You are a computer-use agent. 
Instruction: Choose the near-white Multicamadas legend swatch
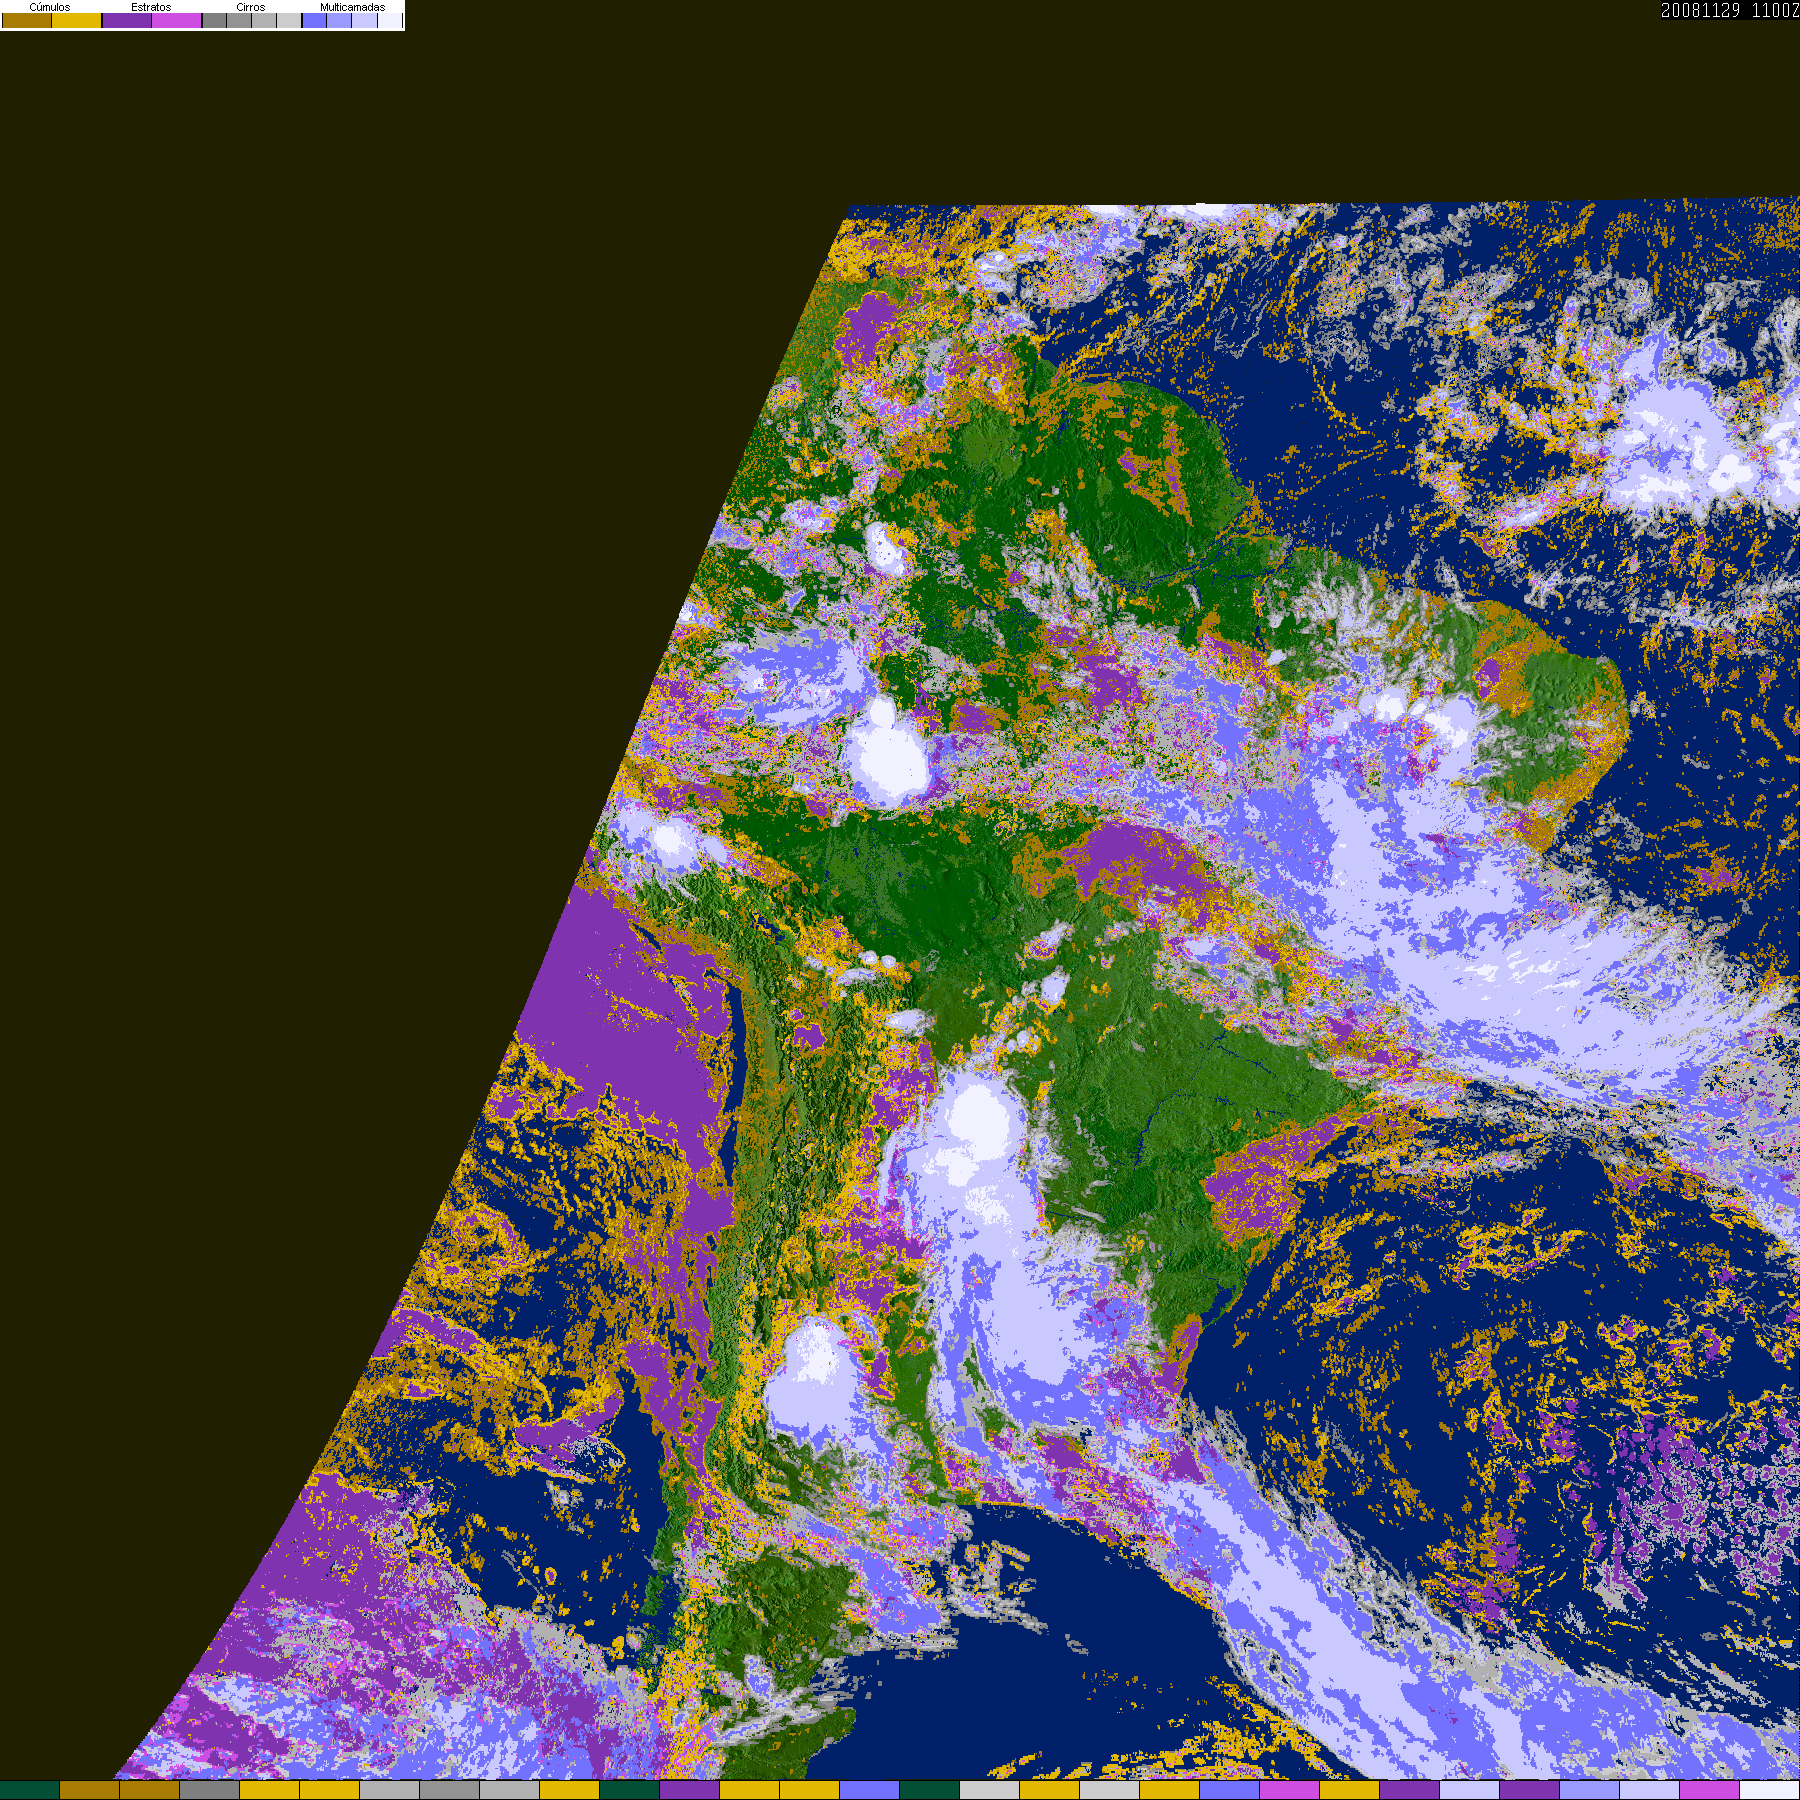point(390,20)
